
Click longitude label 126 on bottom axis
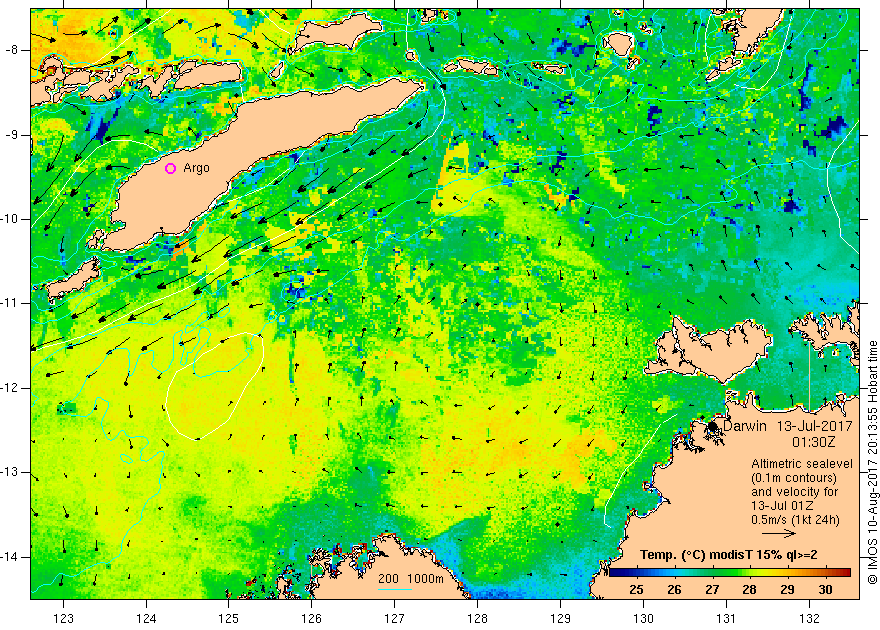pos(311,619)
